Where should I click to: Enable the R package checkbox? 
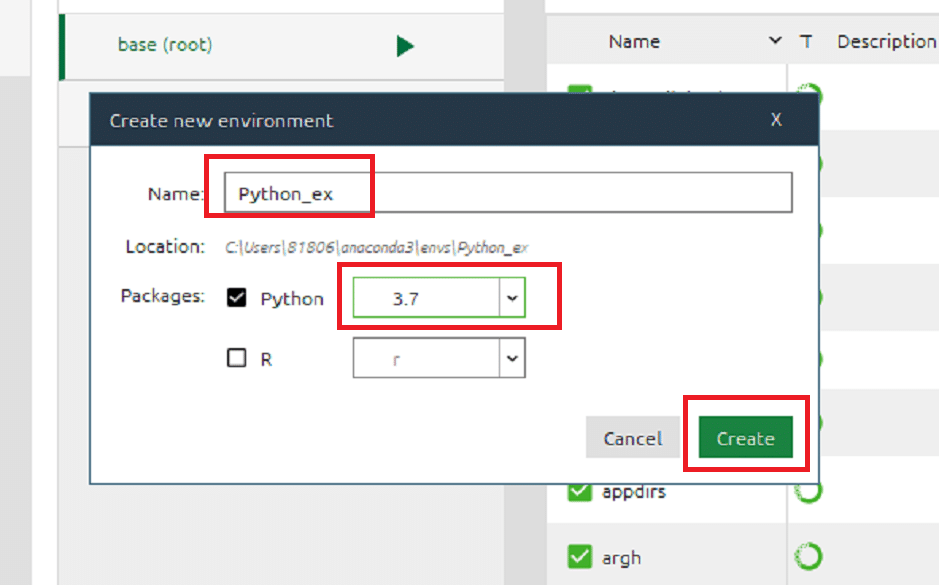click(x=237, y=358)
